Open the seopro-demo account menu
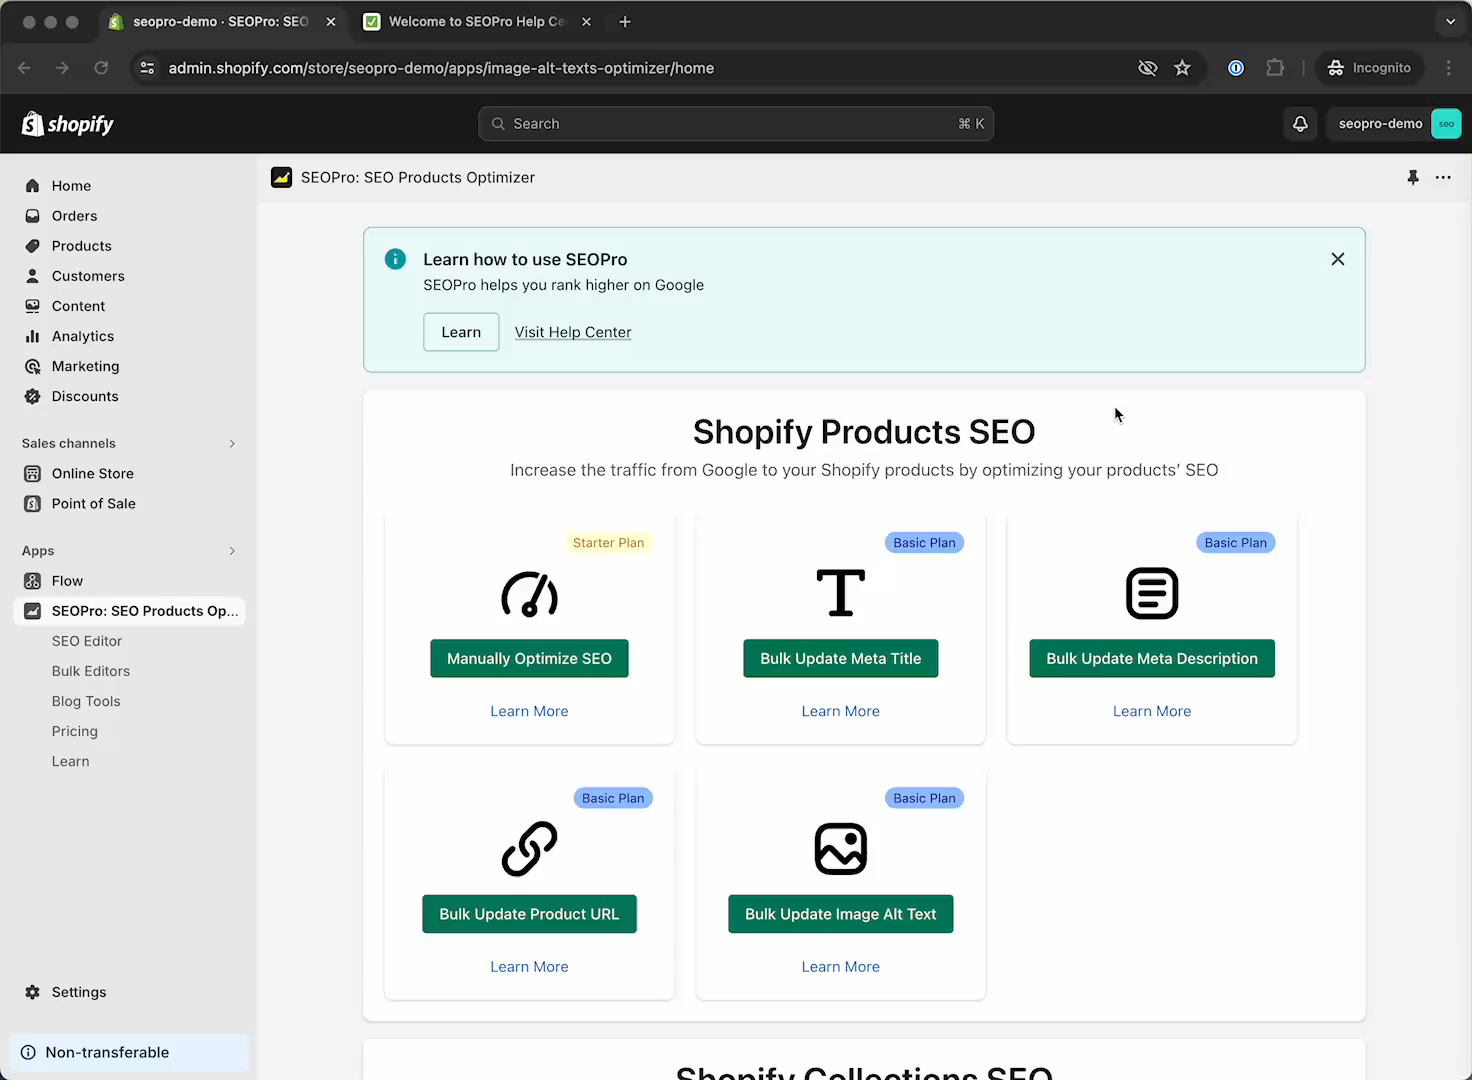This screenshot has width=1472, height=1080. 1395,124
